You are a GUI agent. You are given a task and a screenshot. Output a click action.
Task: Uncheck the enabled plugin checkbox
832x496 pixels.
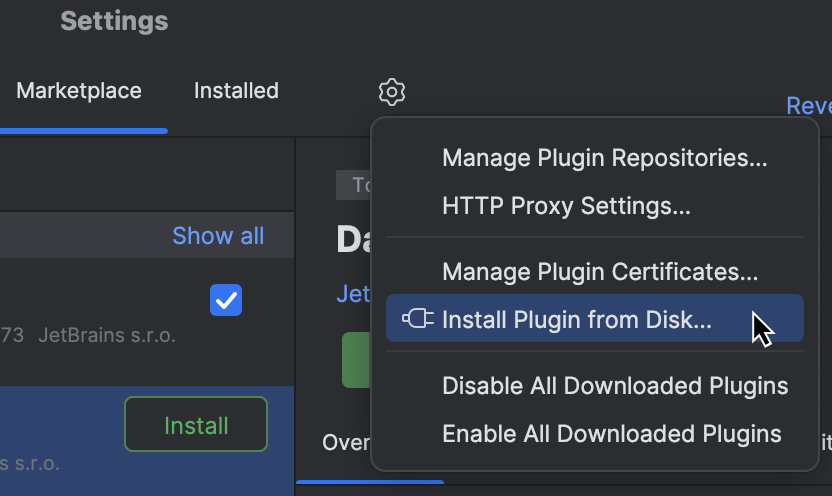click(226, 300)
